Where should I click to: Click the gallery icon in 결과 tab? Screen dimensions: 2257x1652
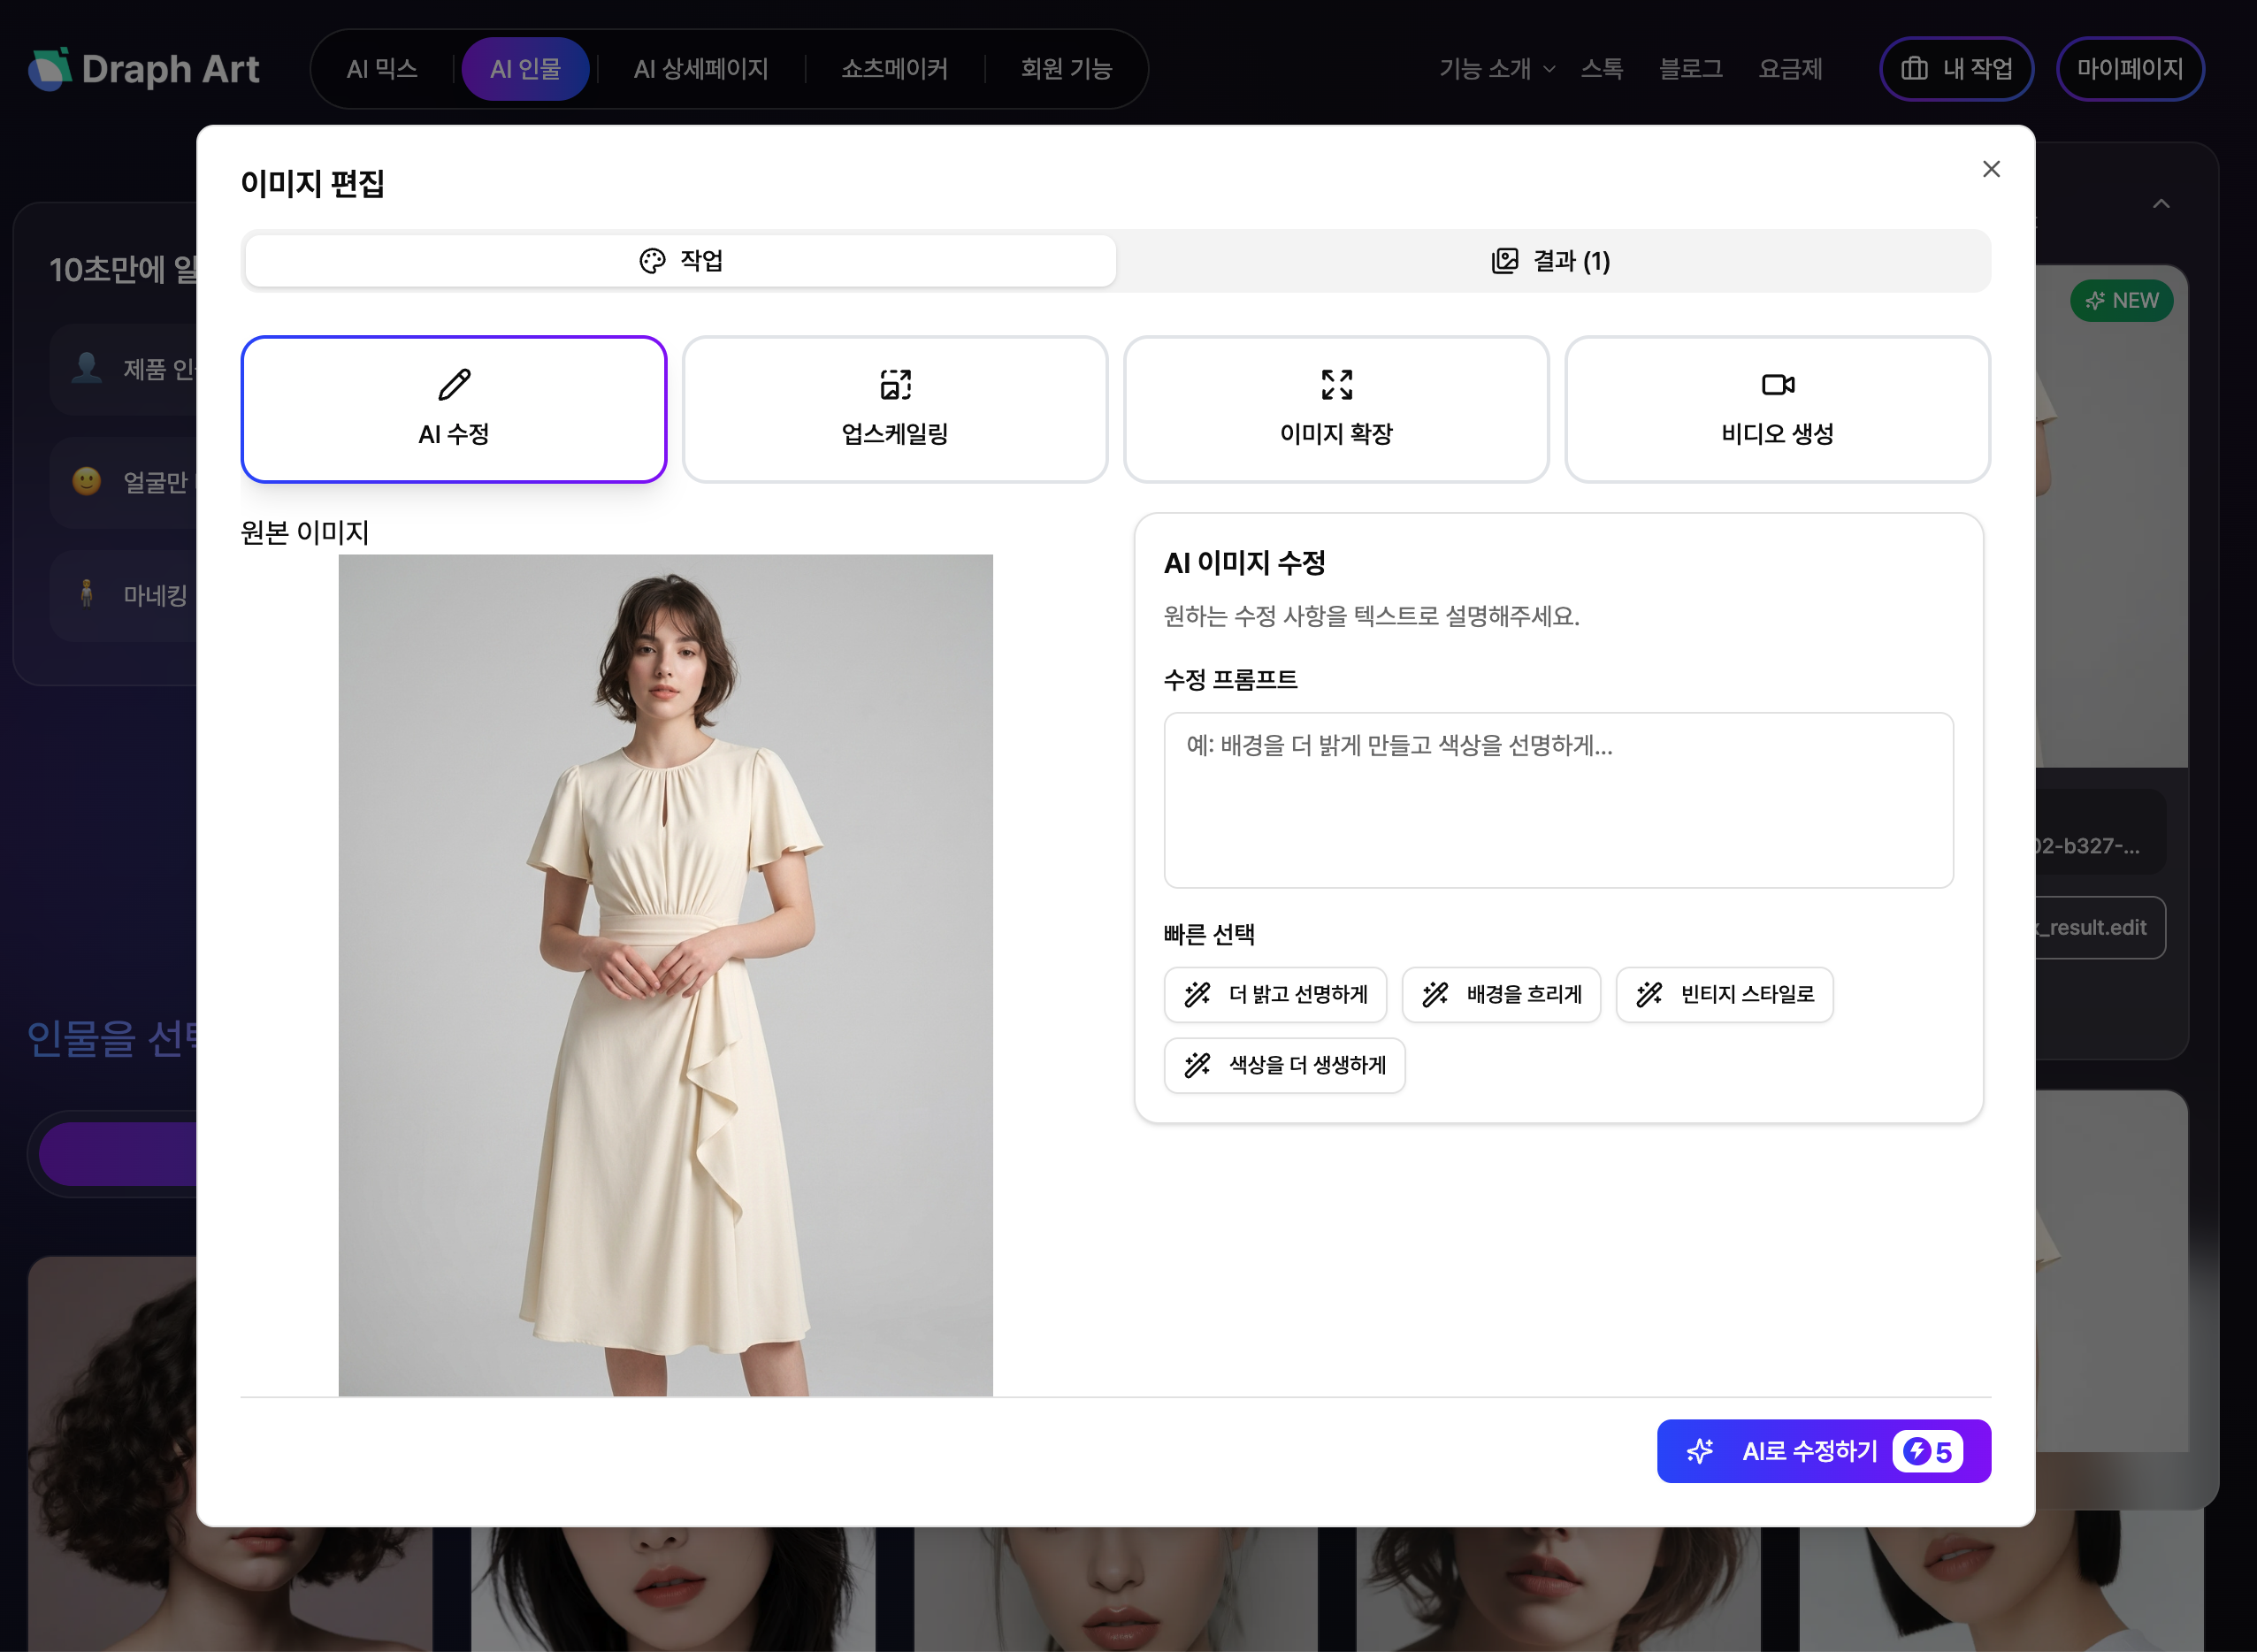coord(1504,261)
